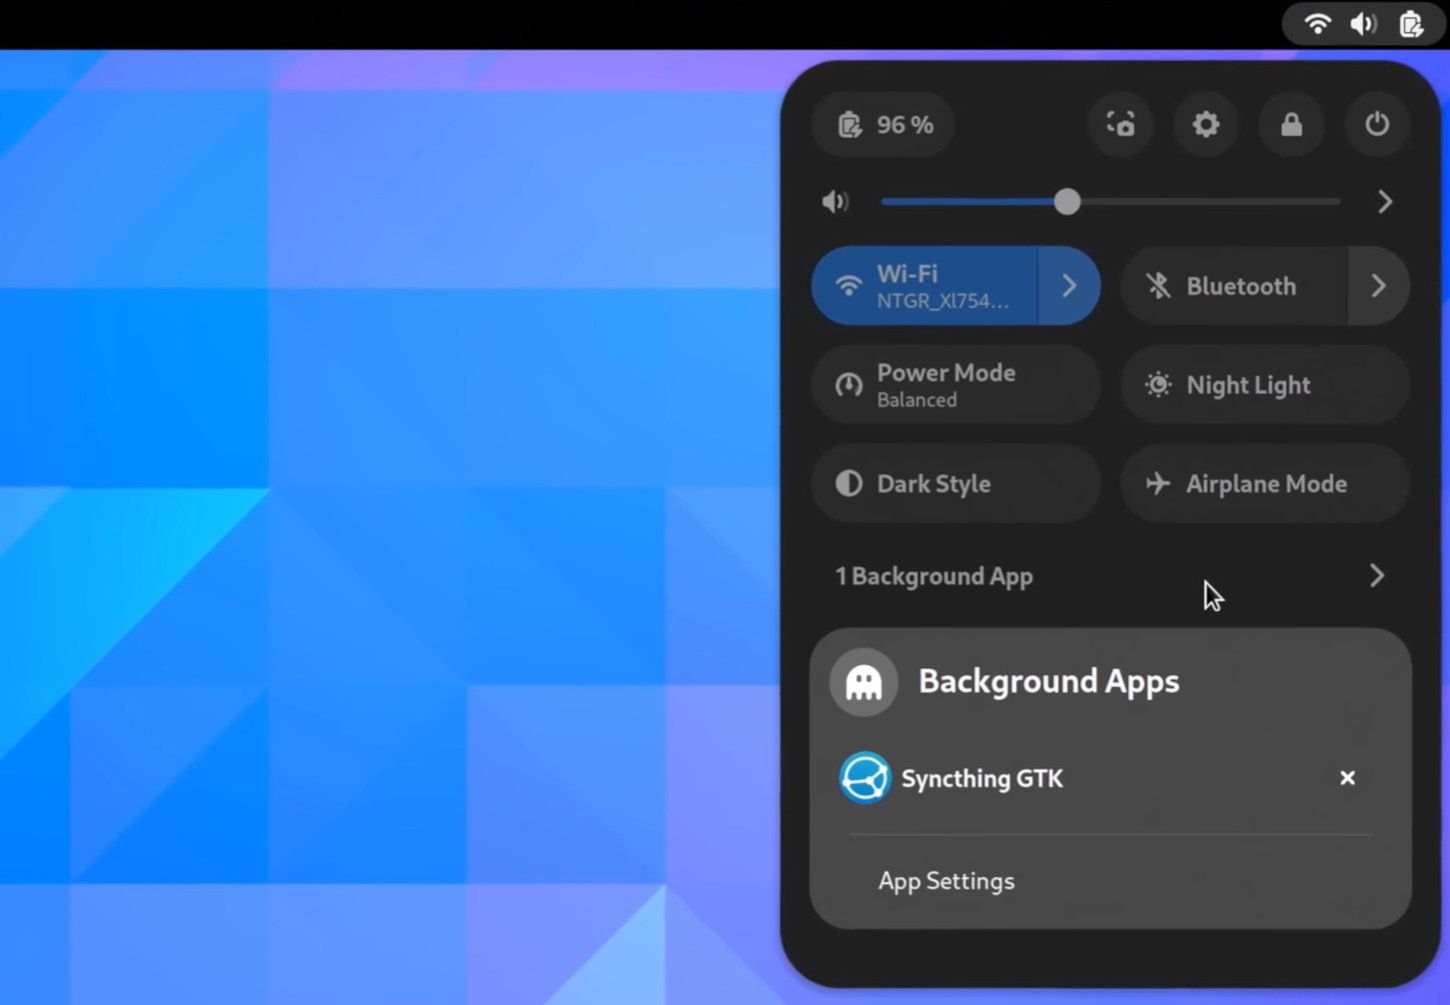
Task: Stop Syncthing GTK with the X
Action: pos(1347,778)
